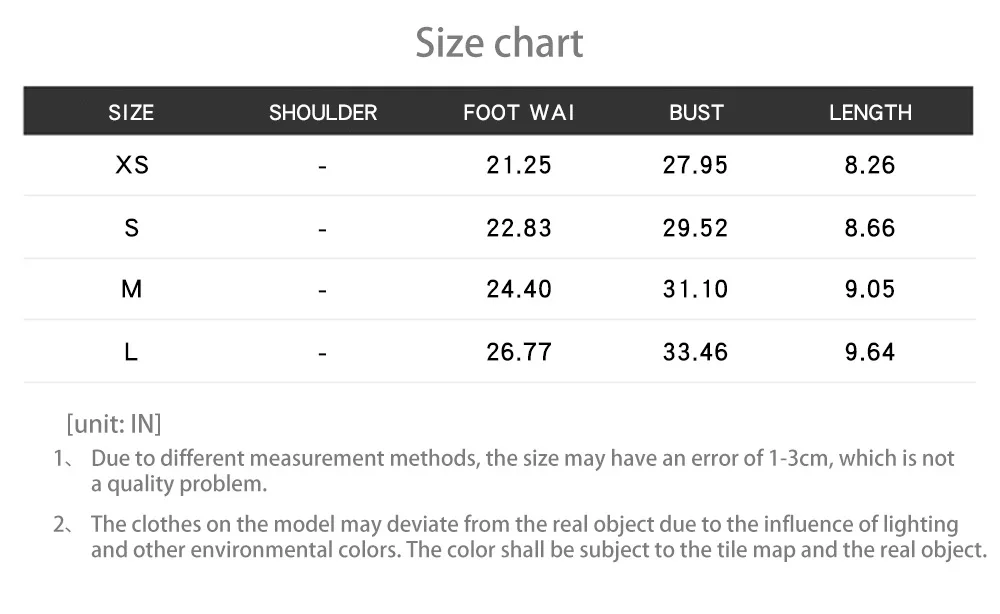Select the 8.26 length value
Viewport: 1000px width, 614px height.
870,165
